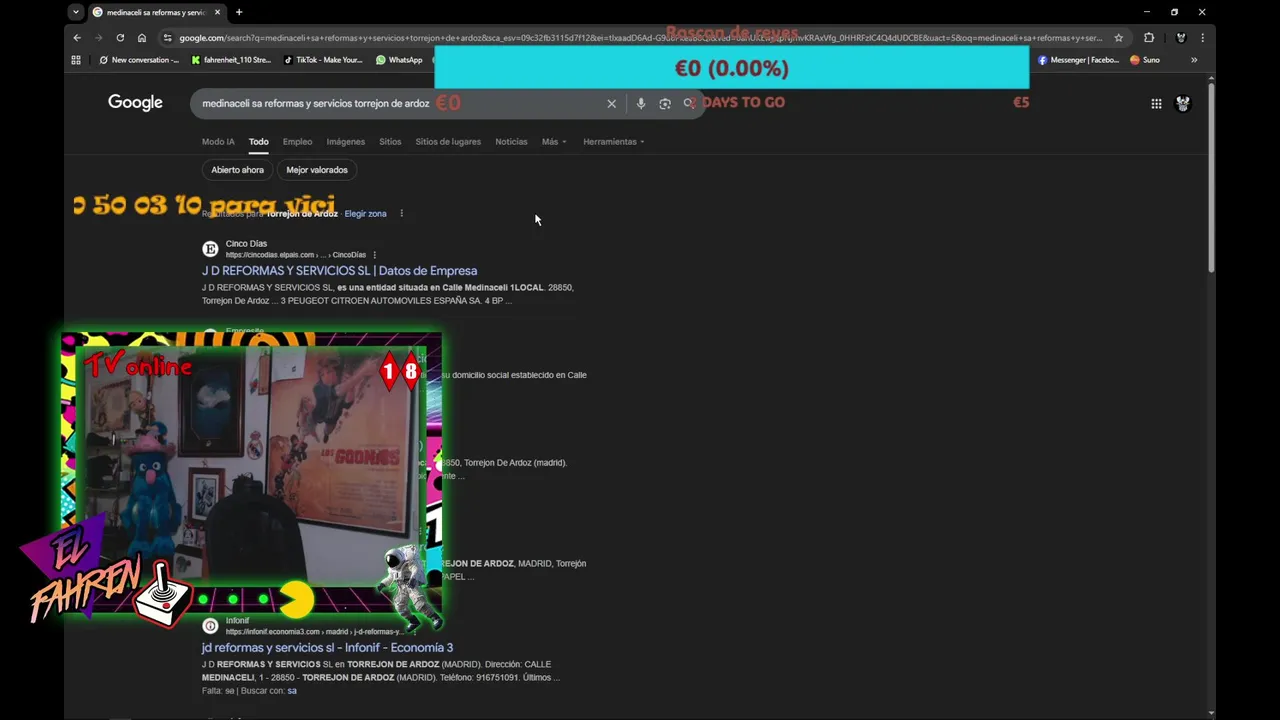The width and height of the screenshot is (1280, 720).
Task: Expand the Más dropdown
Action: click(x=554, y=142)
